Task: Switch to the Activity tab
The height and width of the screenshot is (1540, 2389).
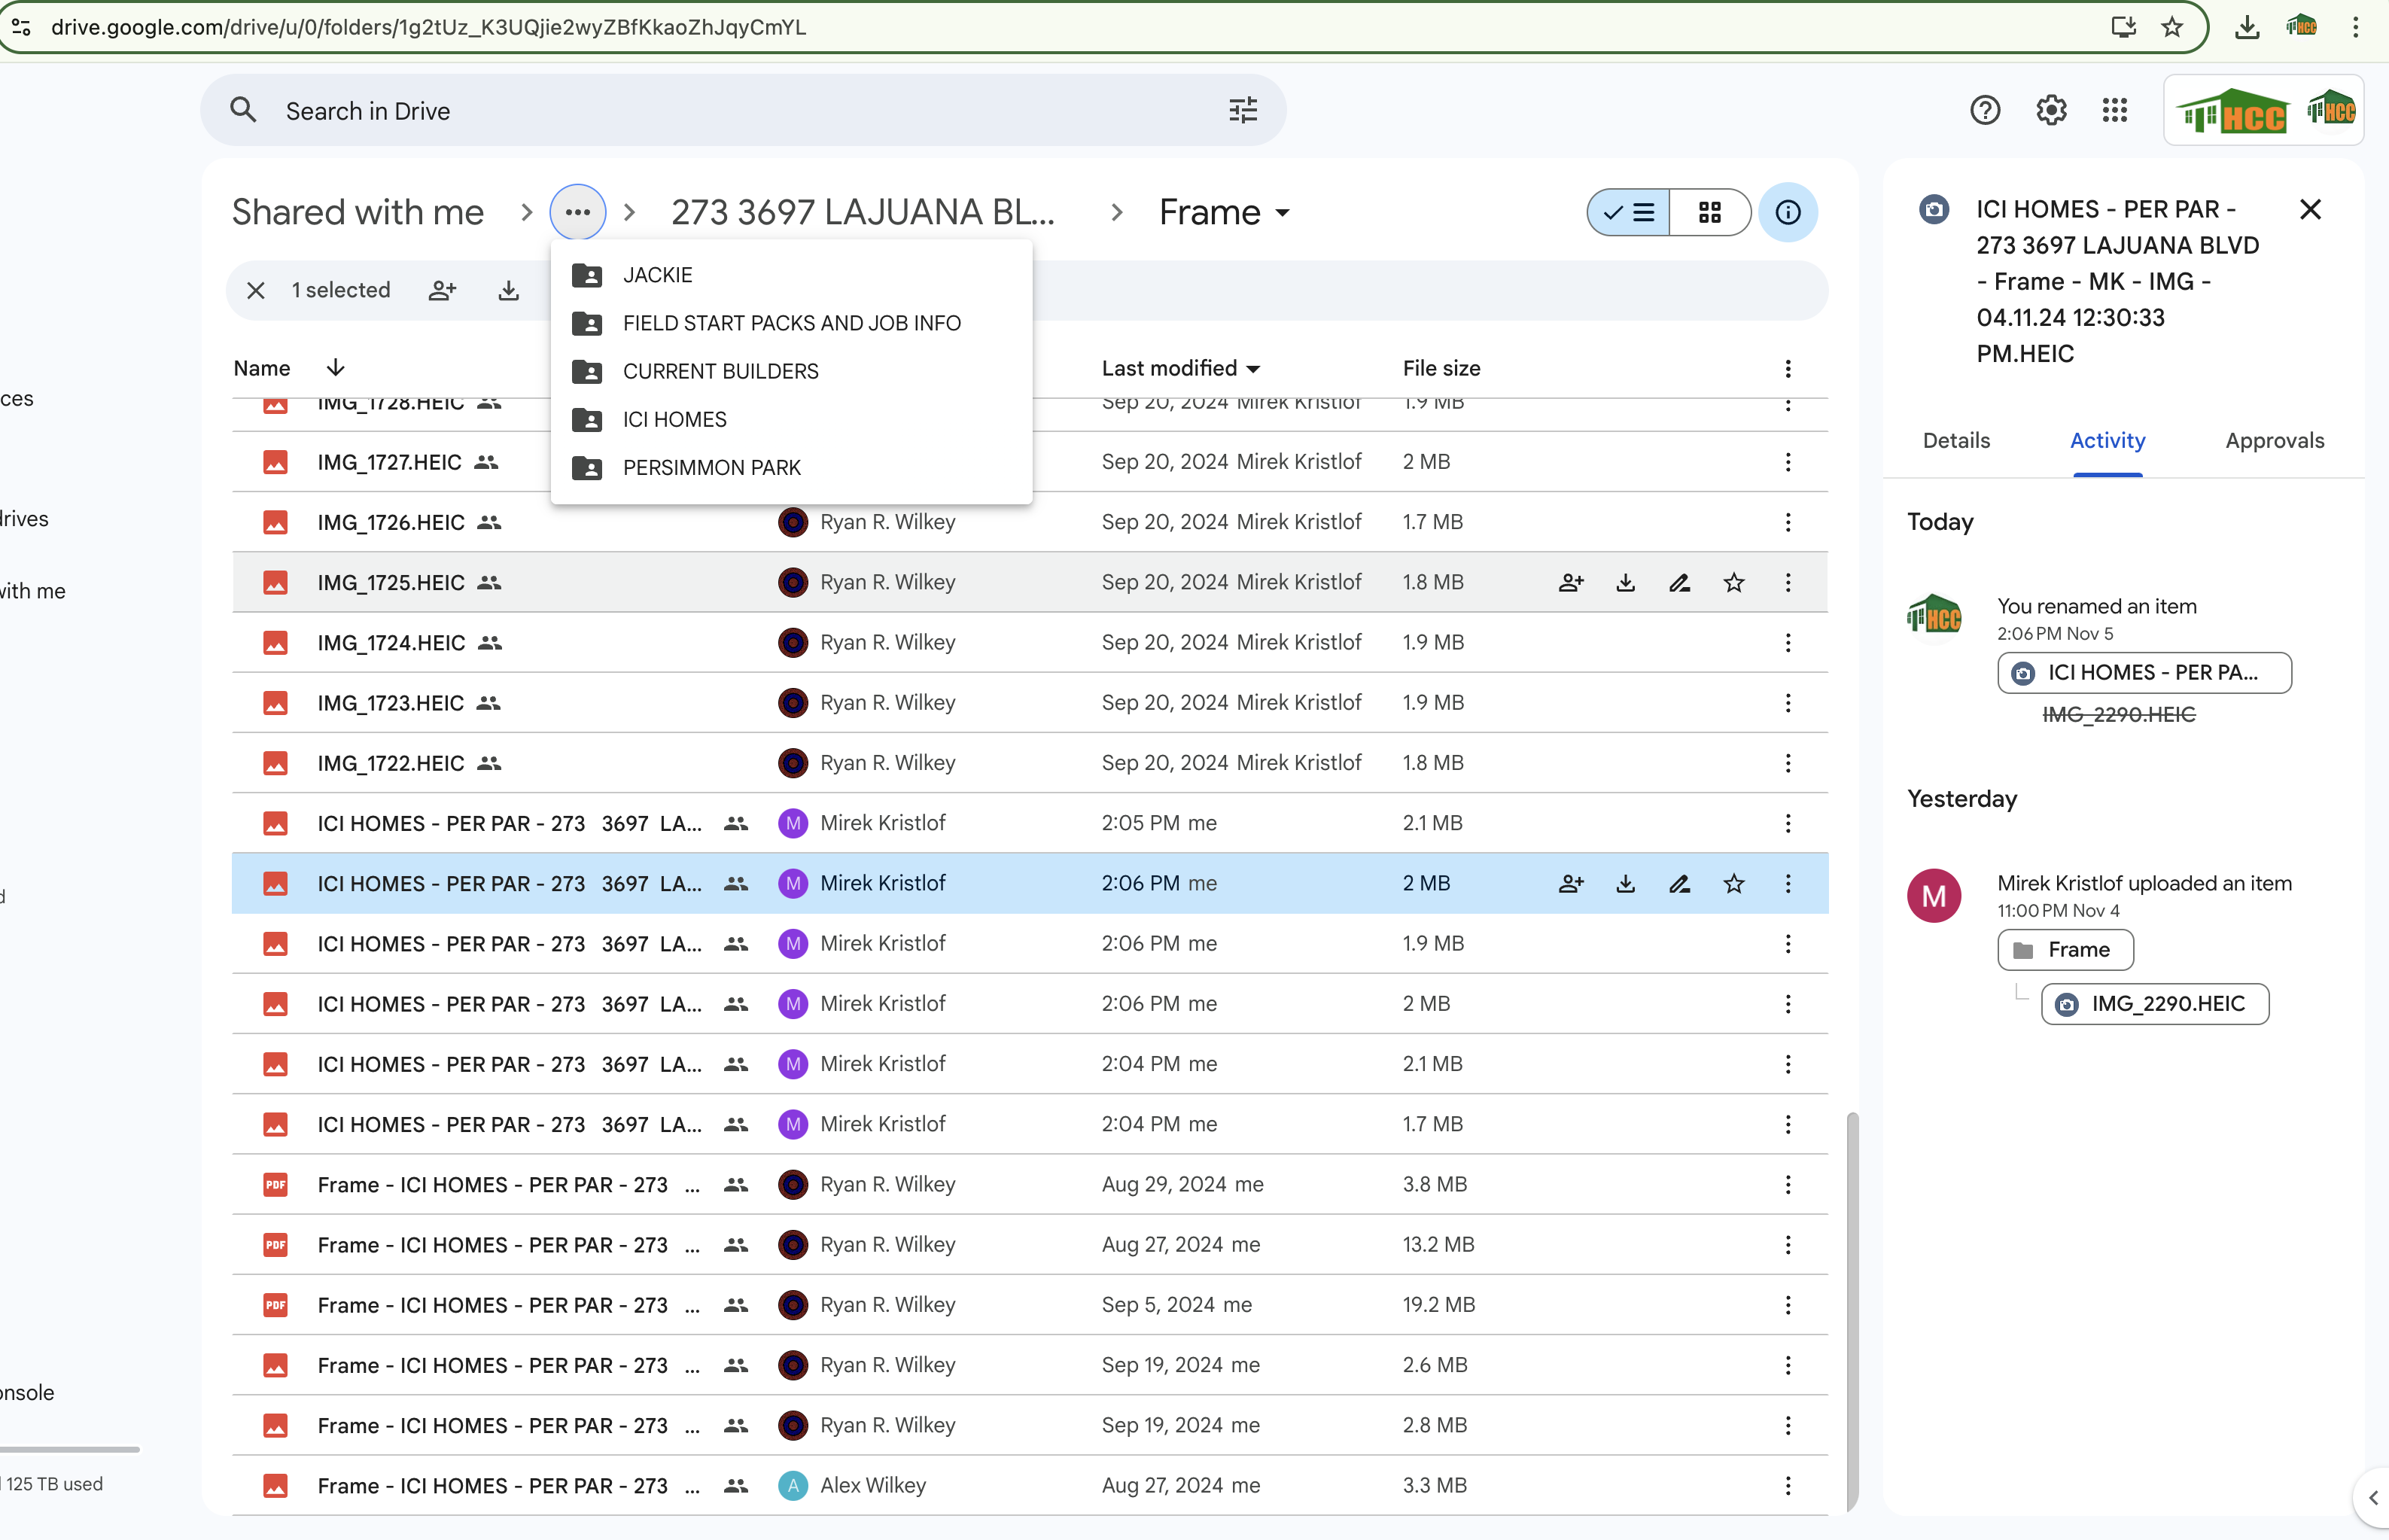Action: (x=2107, y=441)
